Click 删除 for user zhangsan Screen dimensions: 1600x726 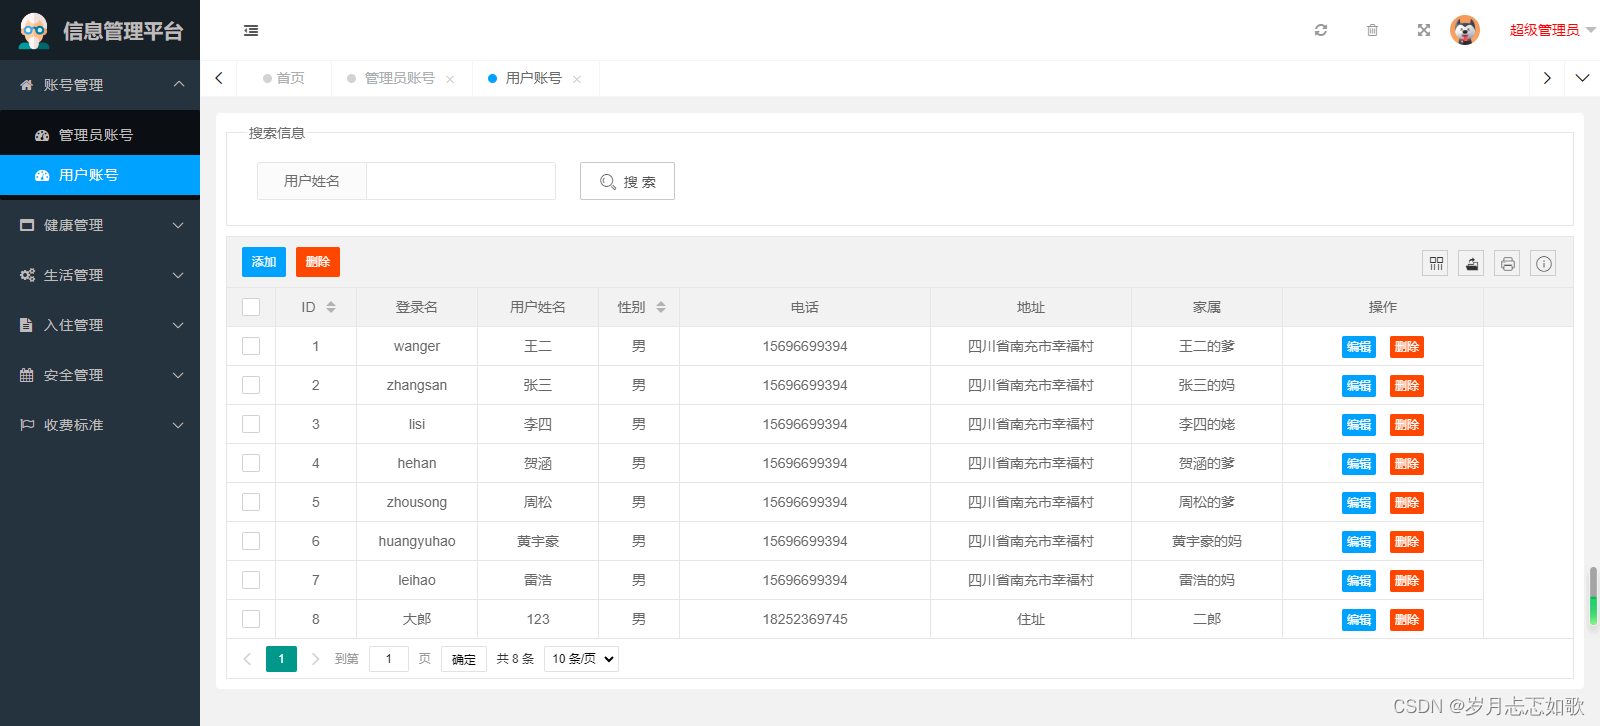tap(1407, 386)
